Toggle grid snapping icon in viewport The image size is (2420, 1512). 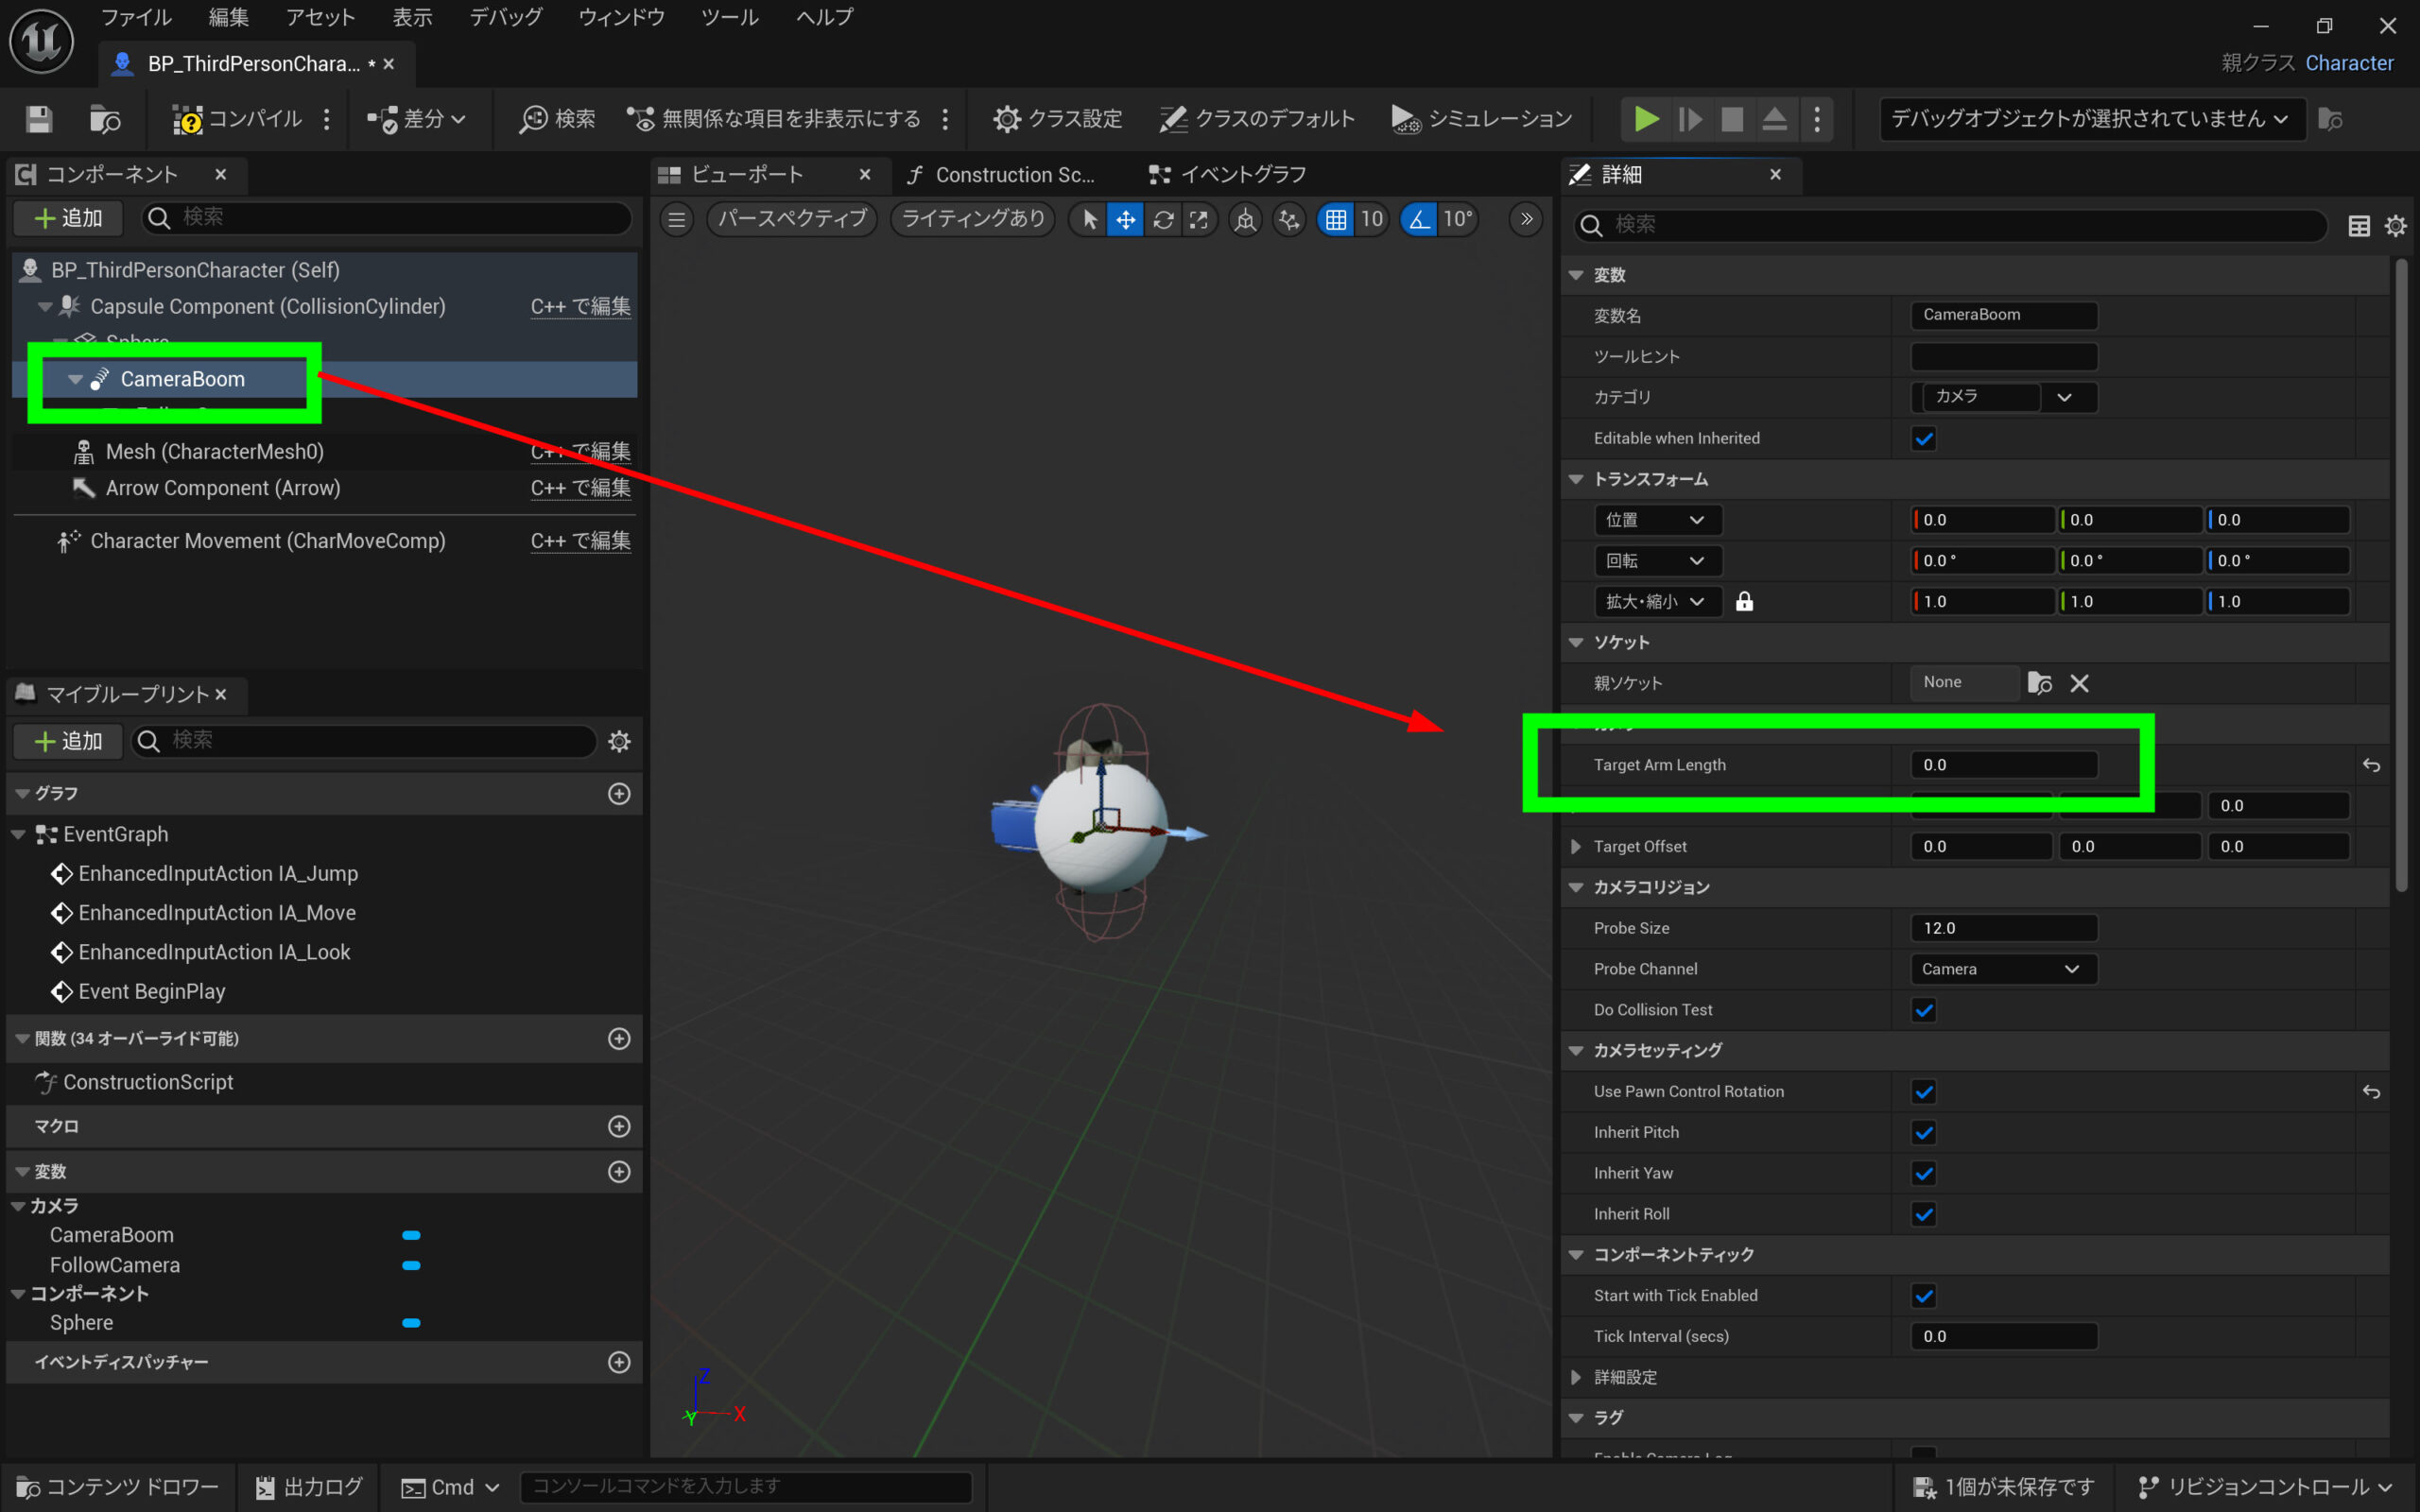point(1335,220)
